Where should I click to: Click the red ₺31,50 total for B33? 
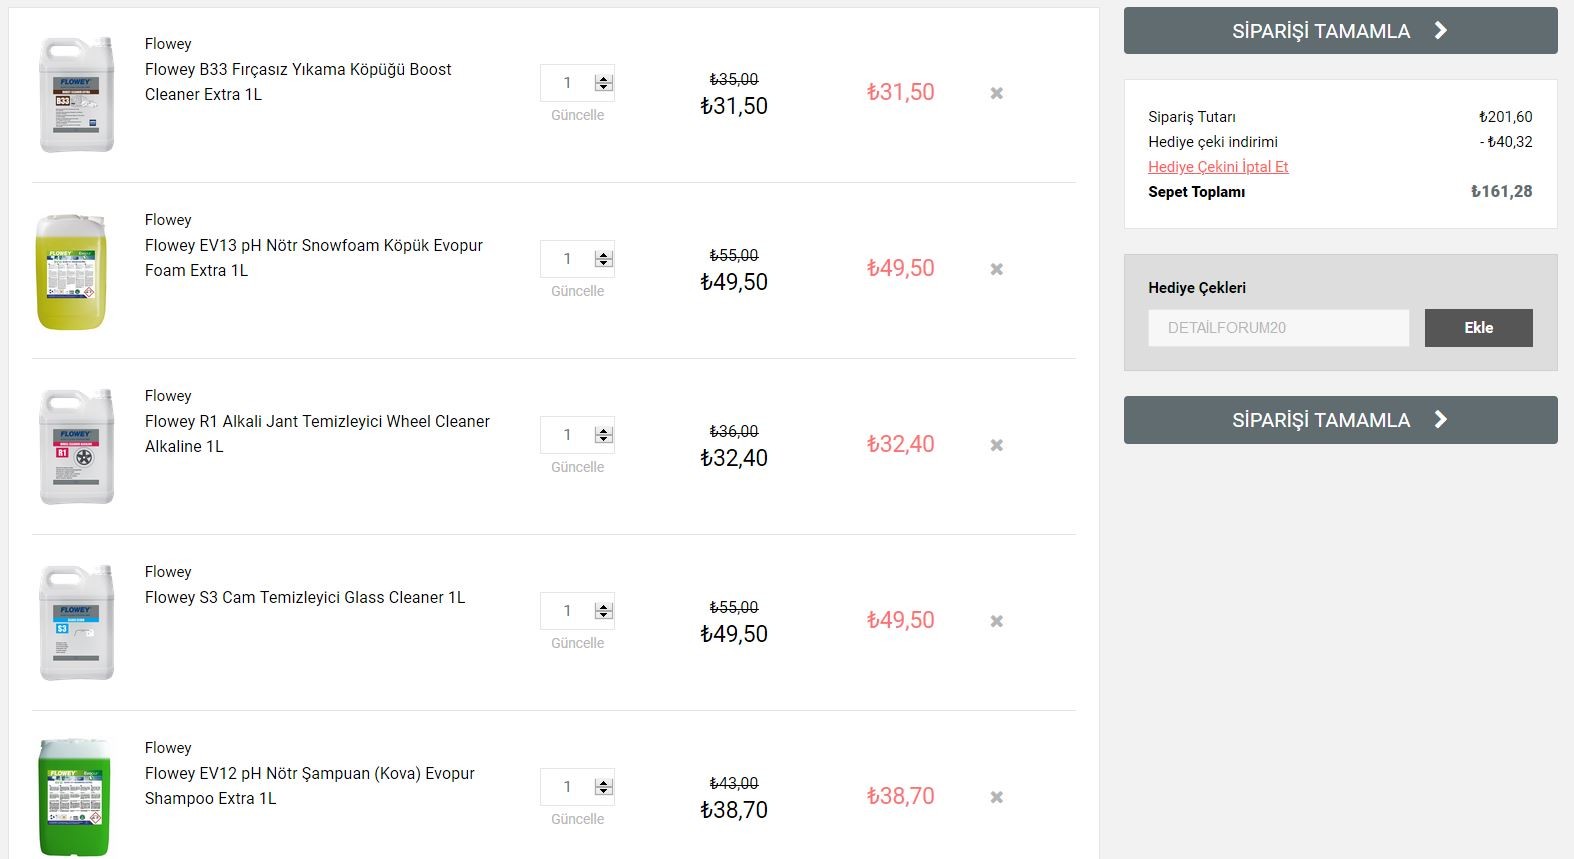[x=900, y=92]
